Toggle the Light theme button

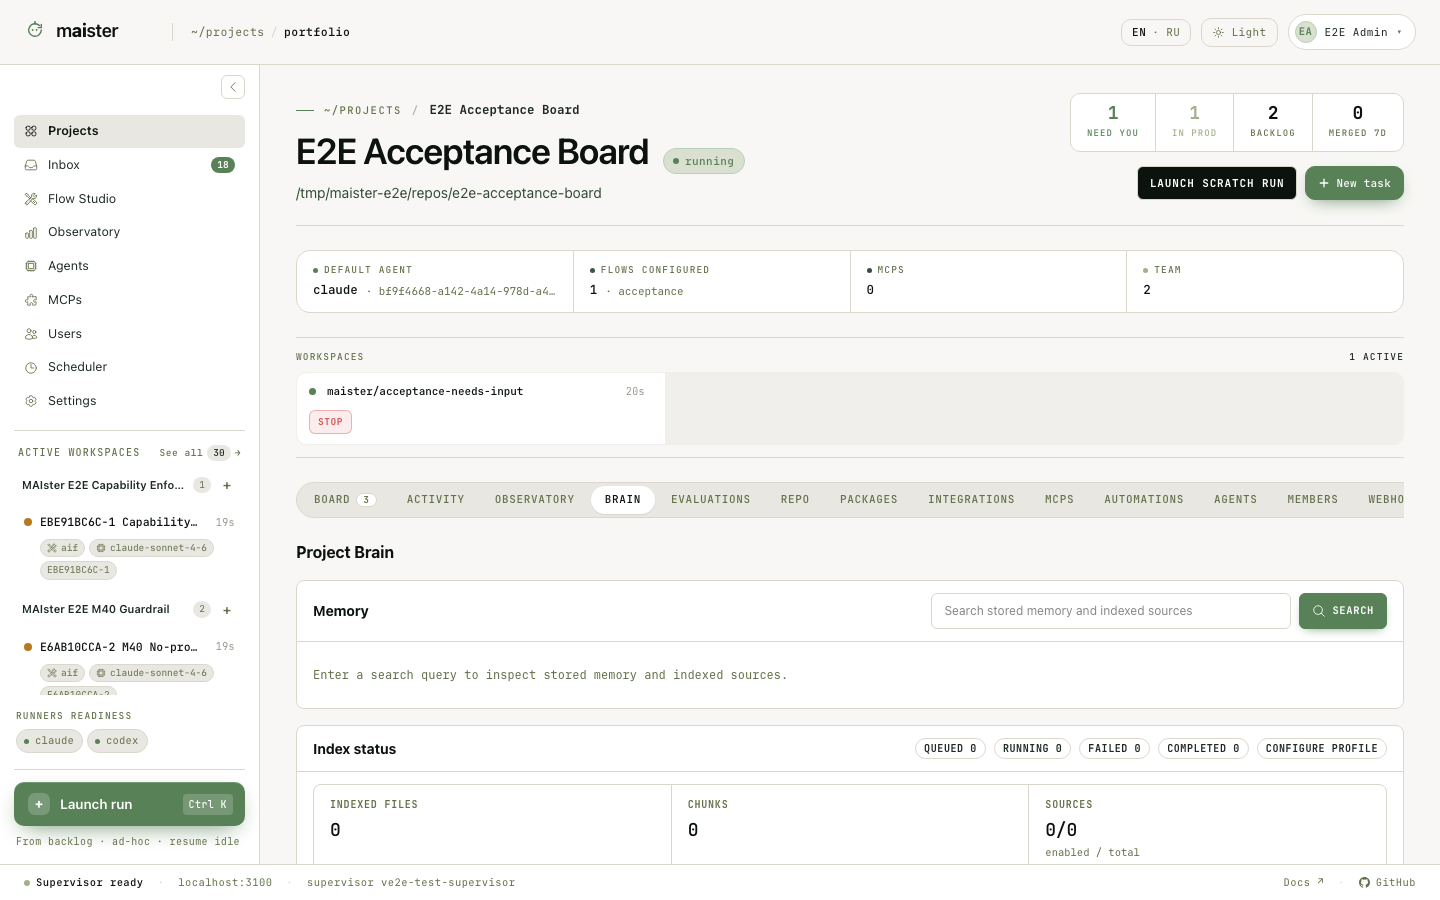[1239, 32]
